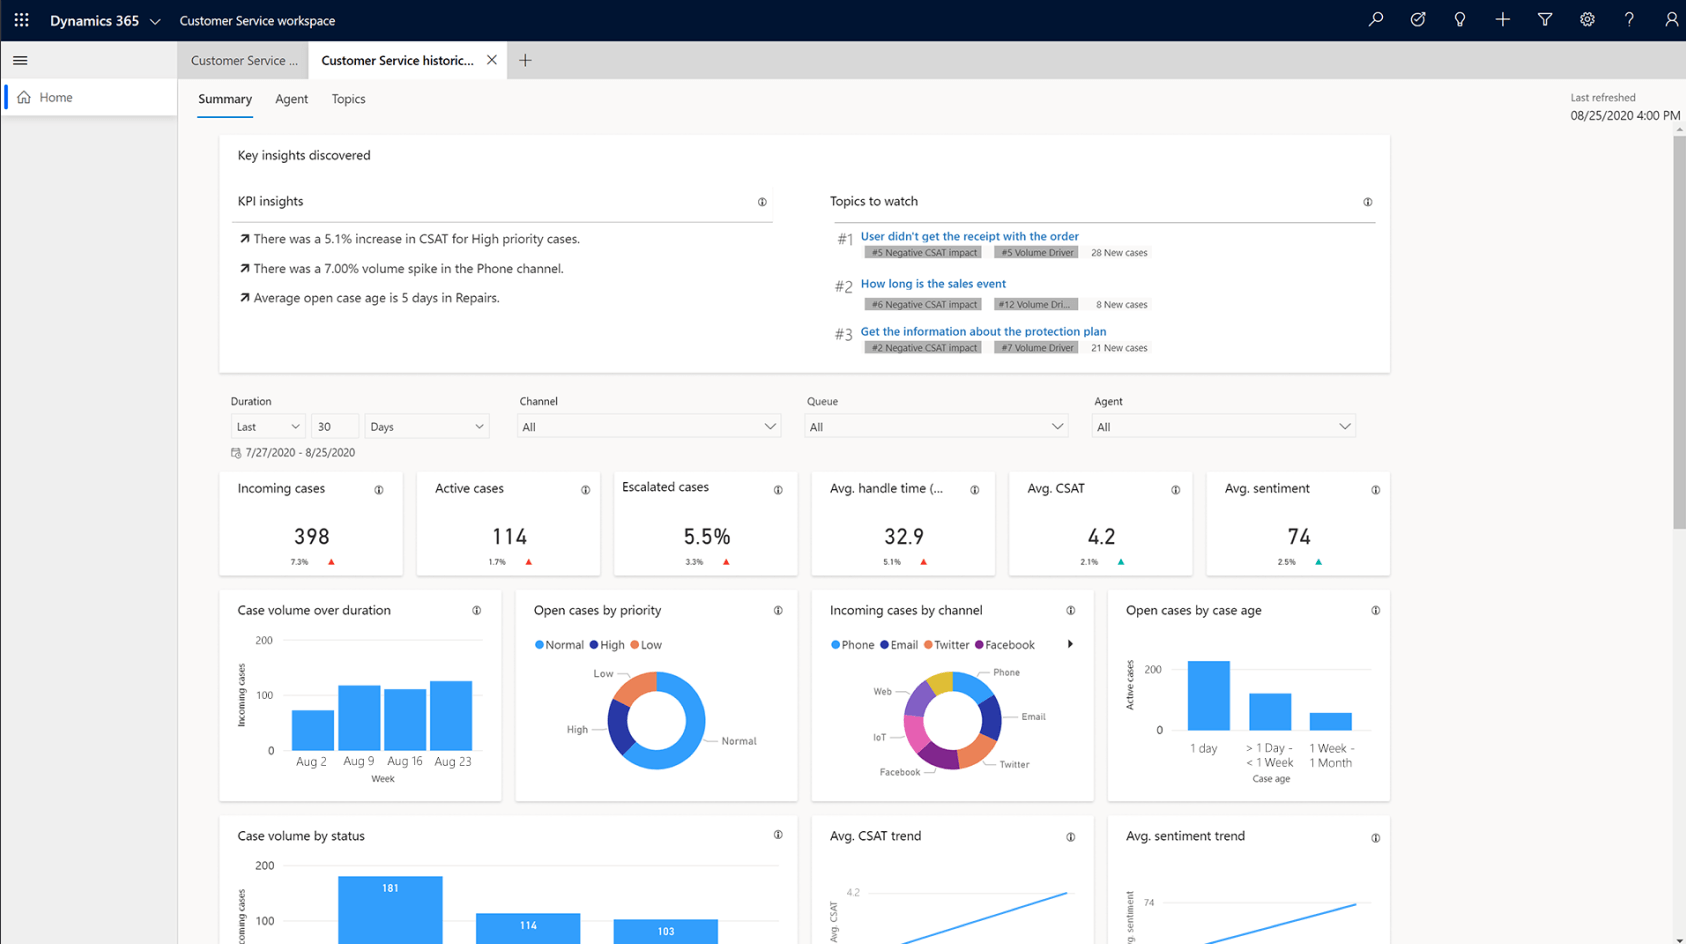Click the #5 Negative CSAT impact tag
The image size is (1686, 944).
point(923,253)
